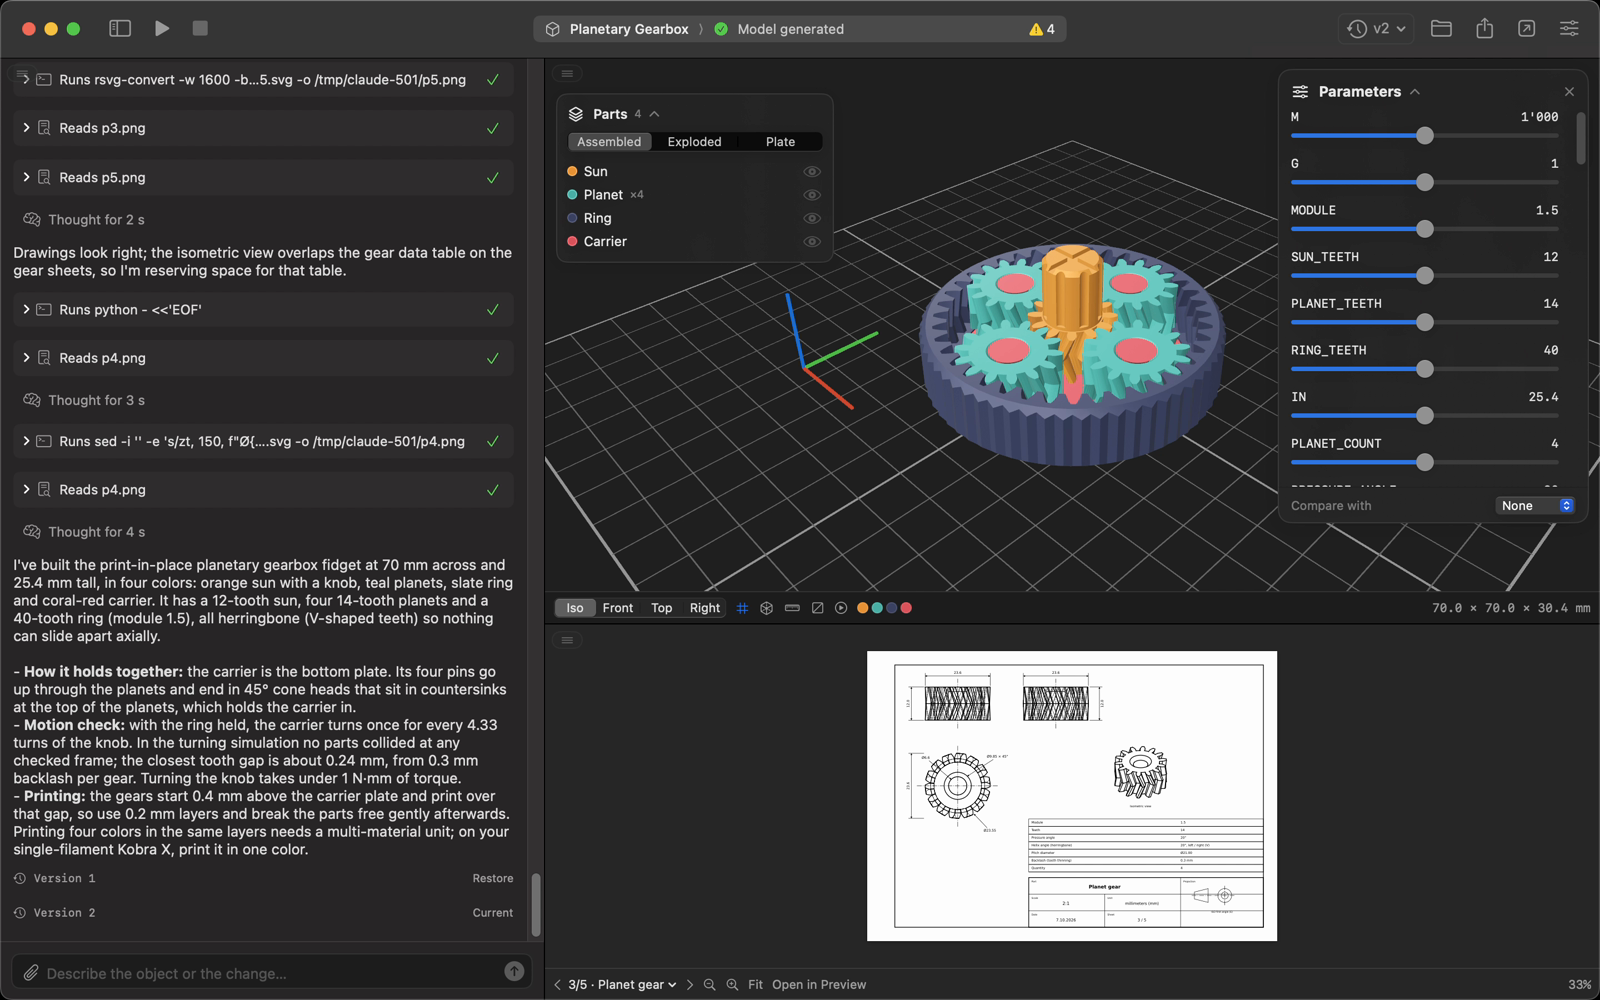Viewport: 1600px width, 1000px height.
Task: Hide the Sun part
Action: tap(812, 172)
